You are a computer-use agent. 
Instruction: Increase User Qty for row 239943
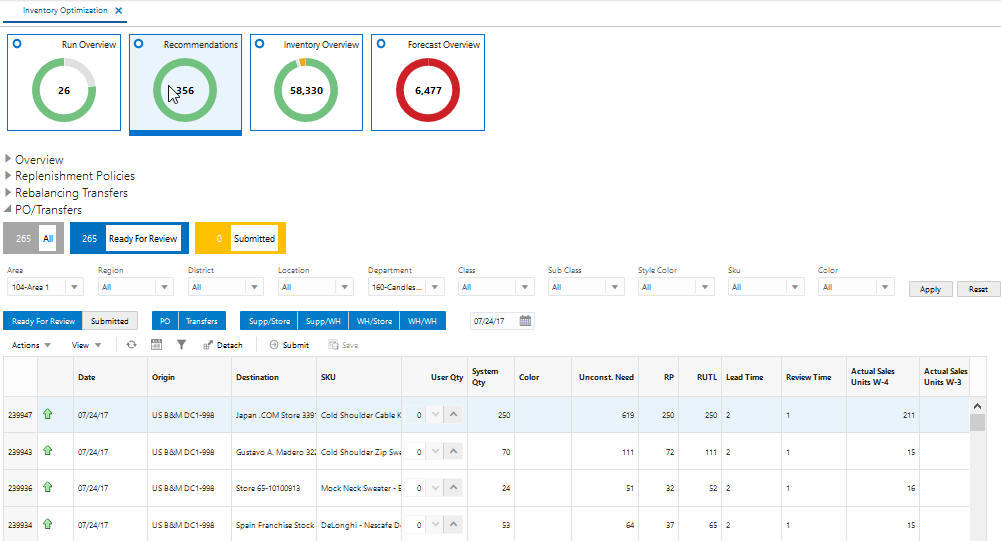pos(453,452)
